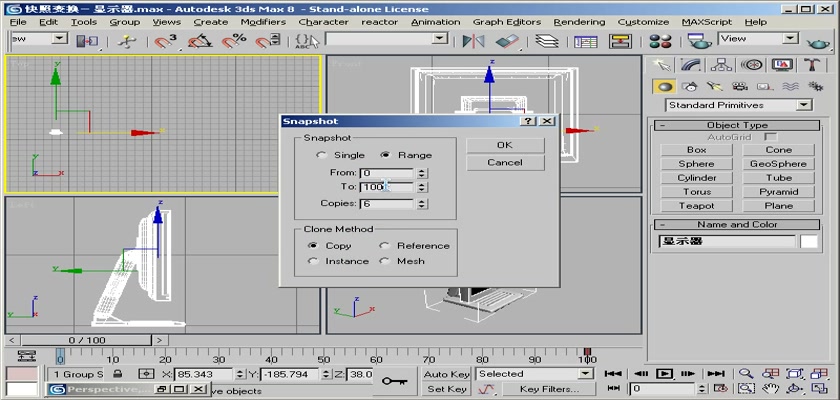The image size is (840, 400).
Task: Open the Selected key filter dropdown
Action: pos(586,374)
